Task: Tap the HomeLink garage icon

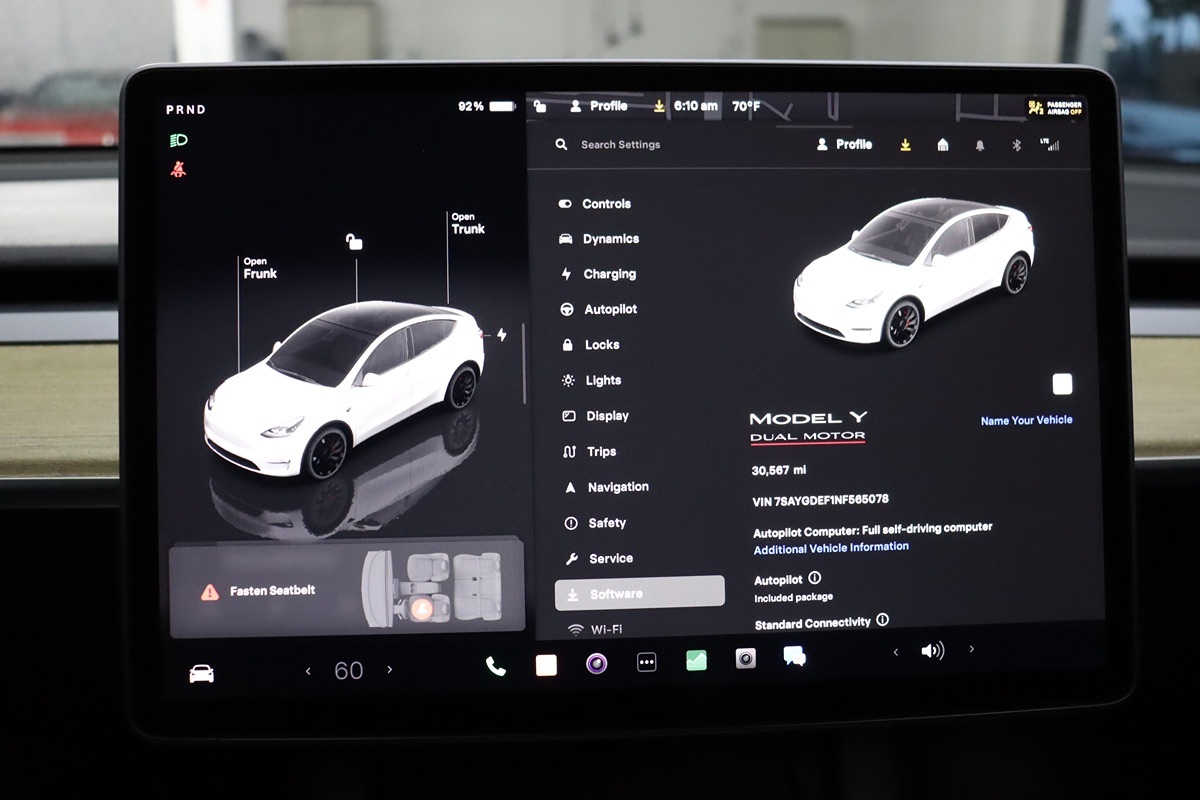Action: pyautogui.click(x=943, y=145)
